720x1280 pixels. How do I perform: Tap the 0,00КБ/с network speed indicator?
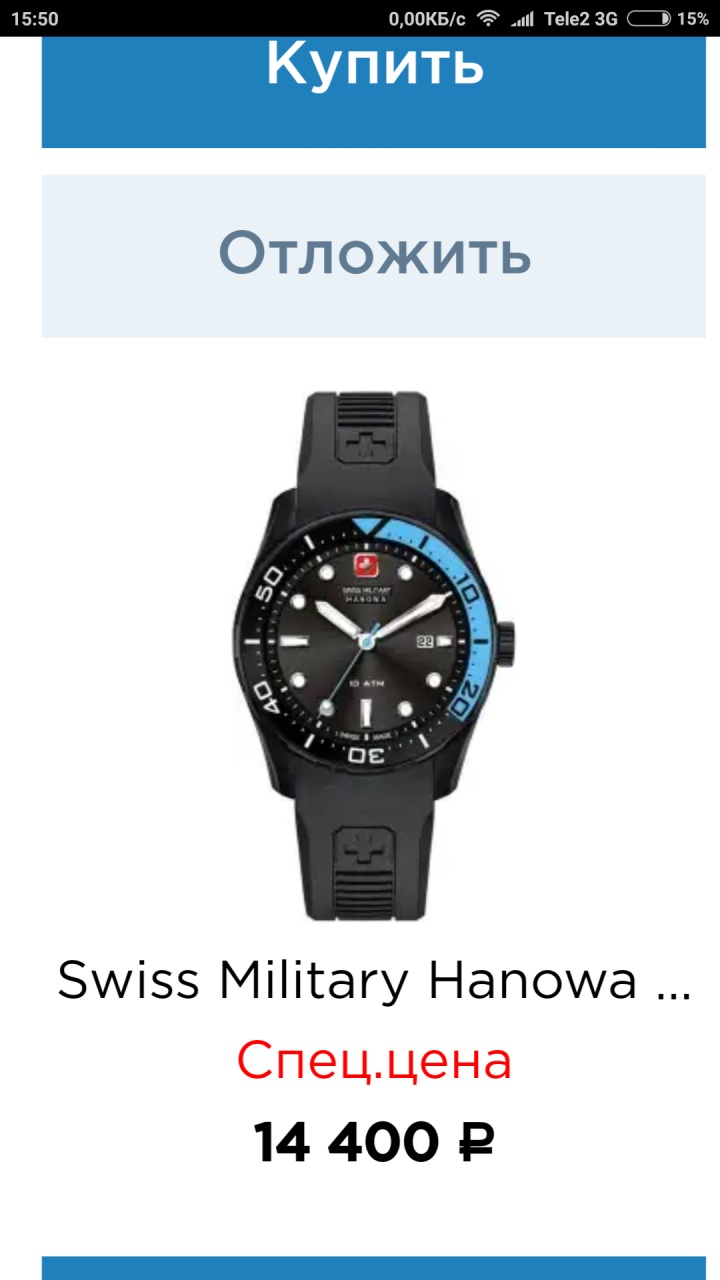click(427, 19)
